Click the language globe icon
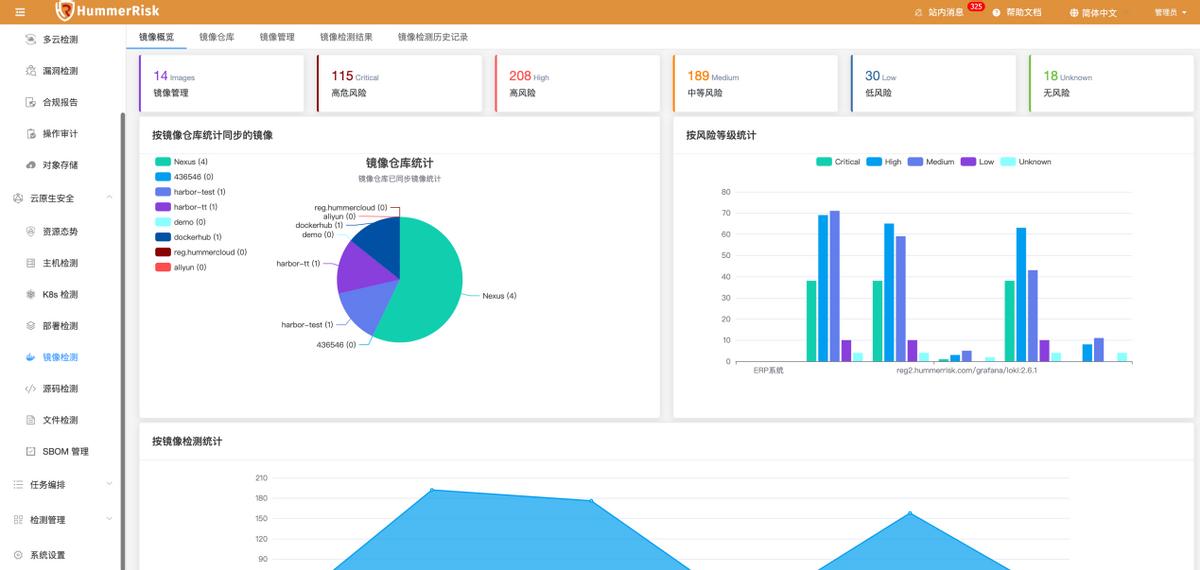Viewport: 1200px width, 570px height. coord(1075,13)
